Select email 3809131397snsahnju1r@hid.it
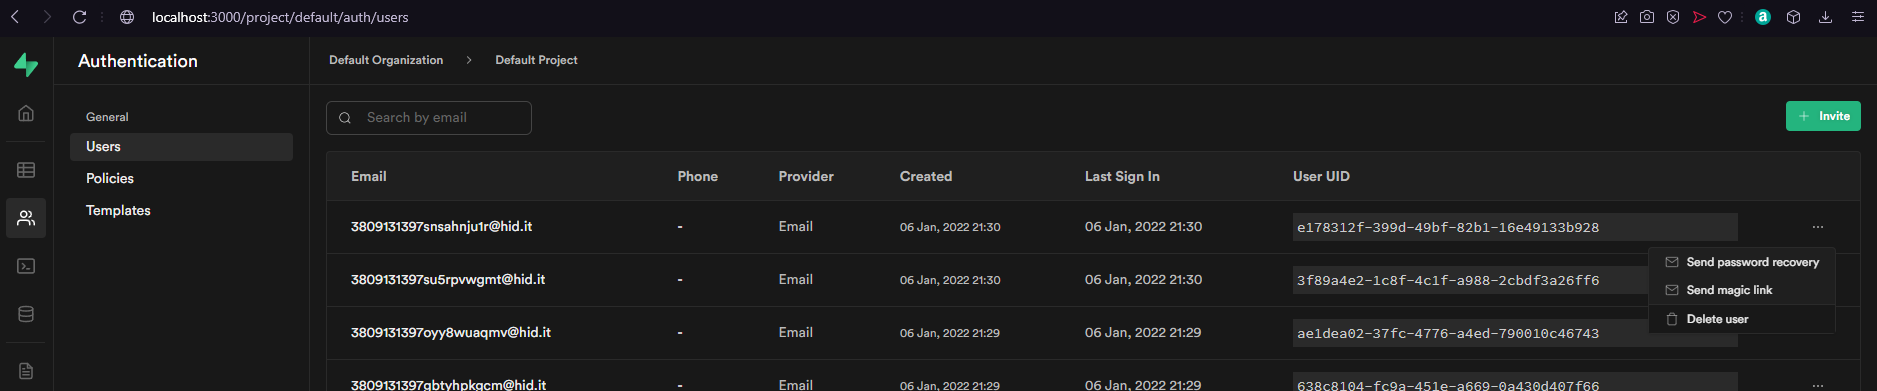 (441, 227)
